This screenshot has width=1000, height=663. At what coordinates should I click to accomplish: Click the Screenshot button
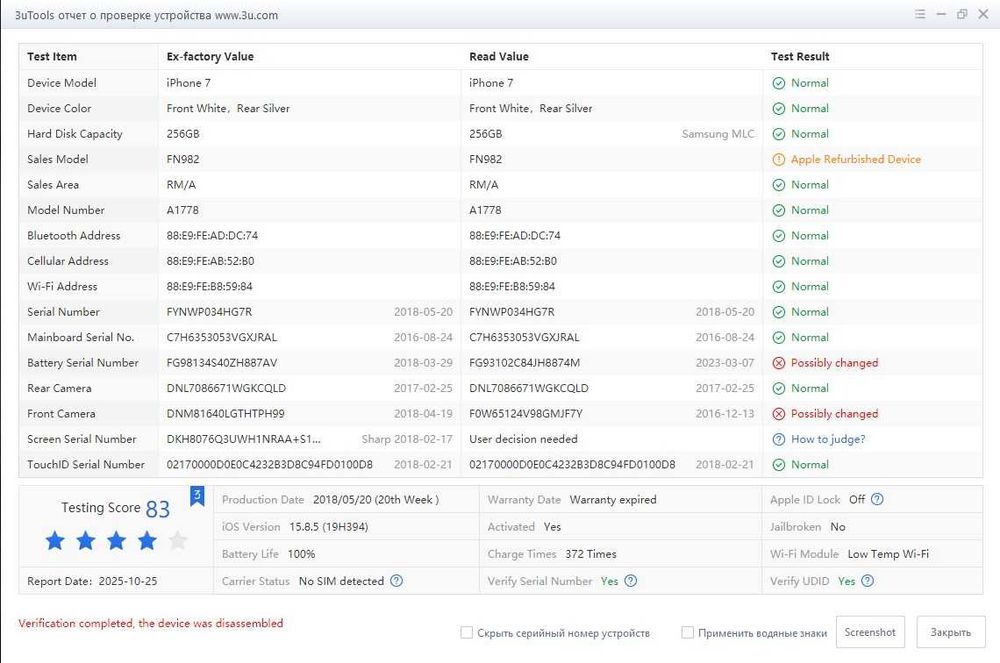point(869,632)
